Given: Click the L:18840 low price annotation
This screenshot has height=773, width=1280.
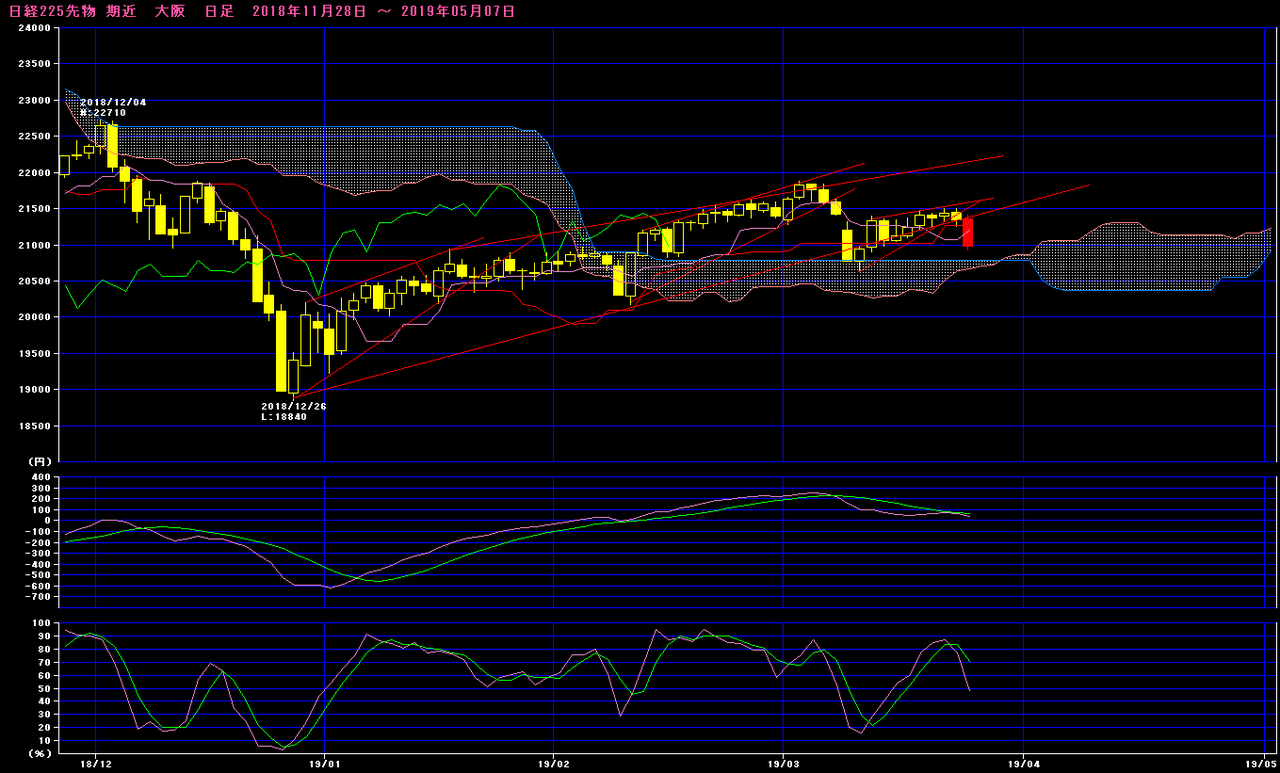Looking at the screenshot, I should tap(284, 417).
